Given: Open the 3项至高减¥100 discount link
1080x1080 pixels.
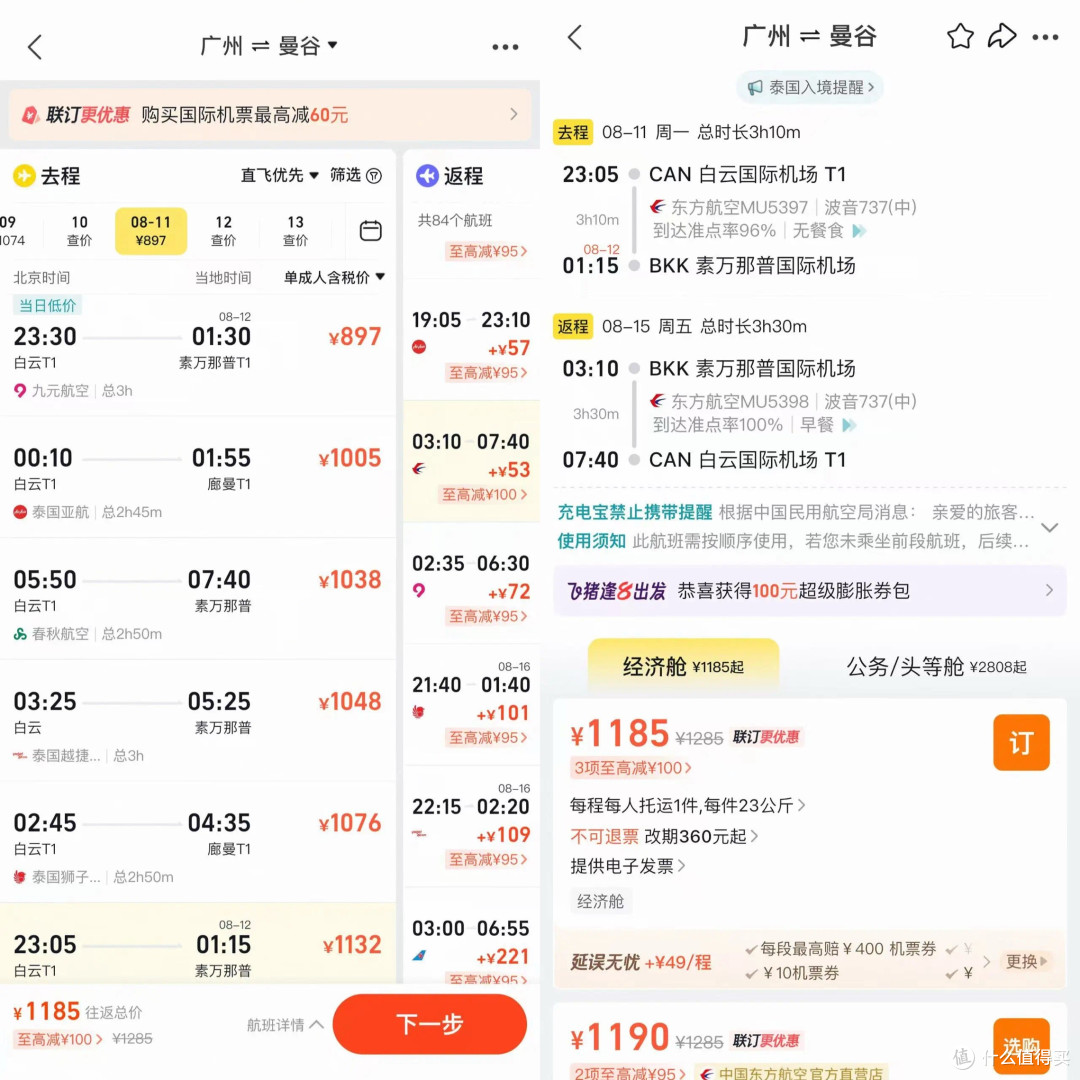Looking at the screenshot, I should (632, 767).
